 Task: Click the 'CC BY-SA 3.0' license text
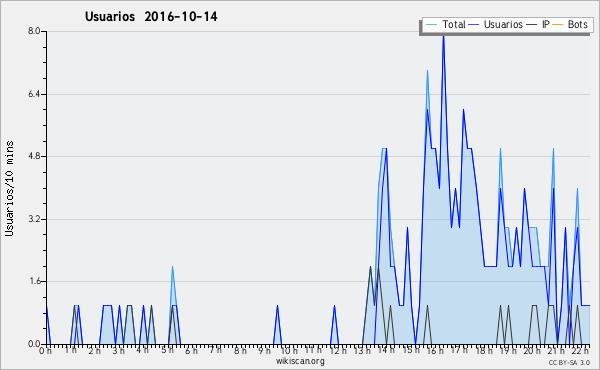569,362
